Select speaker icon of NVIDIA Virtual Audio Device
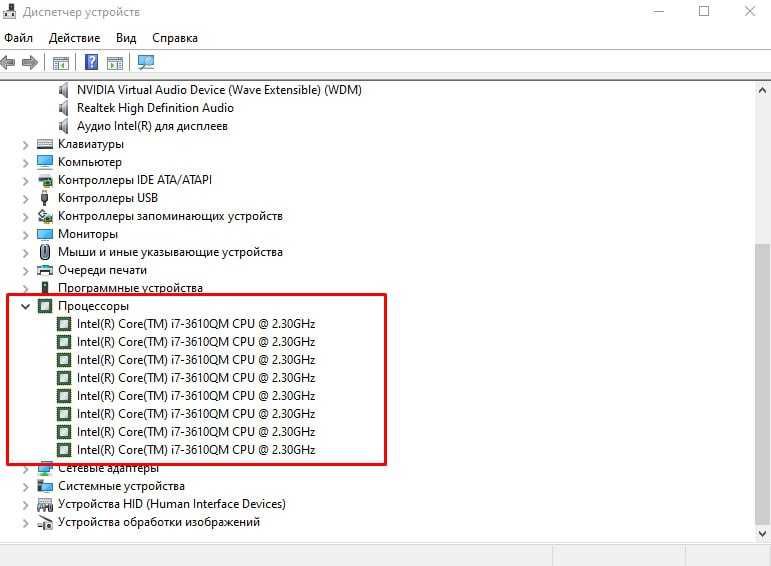The width and height of the screenshot is (771, 566). [63, 90]
